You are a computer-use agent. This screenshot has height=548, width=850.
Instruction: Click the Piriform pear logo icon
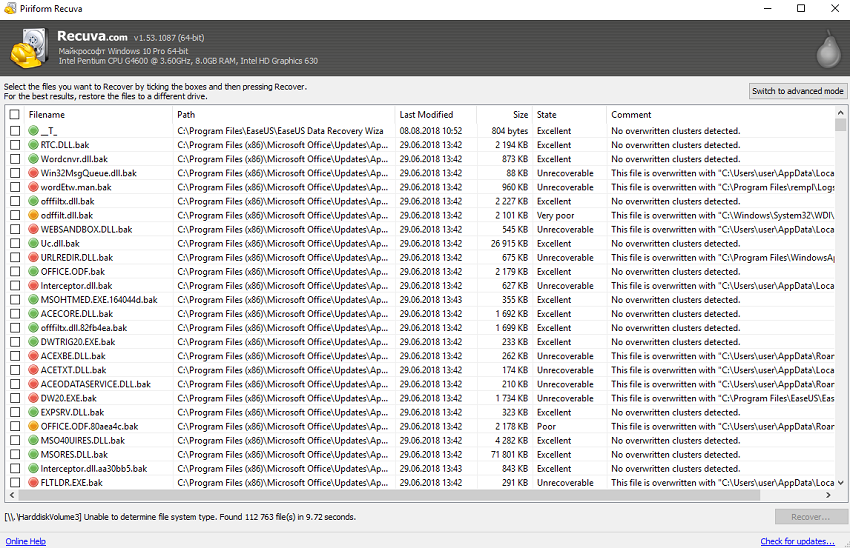[x=824, y=48]
